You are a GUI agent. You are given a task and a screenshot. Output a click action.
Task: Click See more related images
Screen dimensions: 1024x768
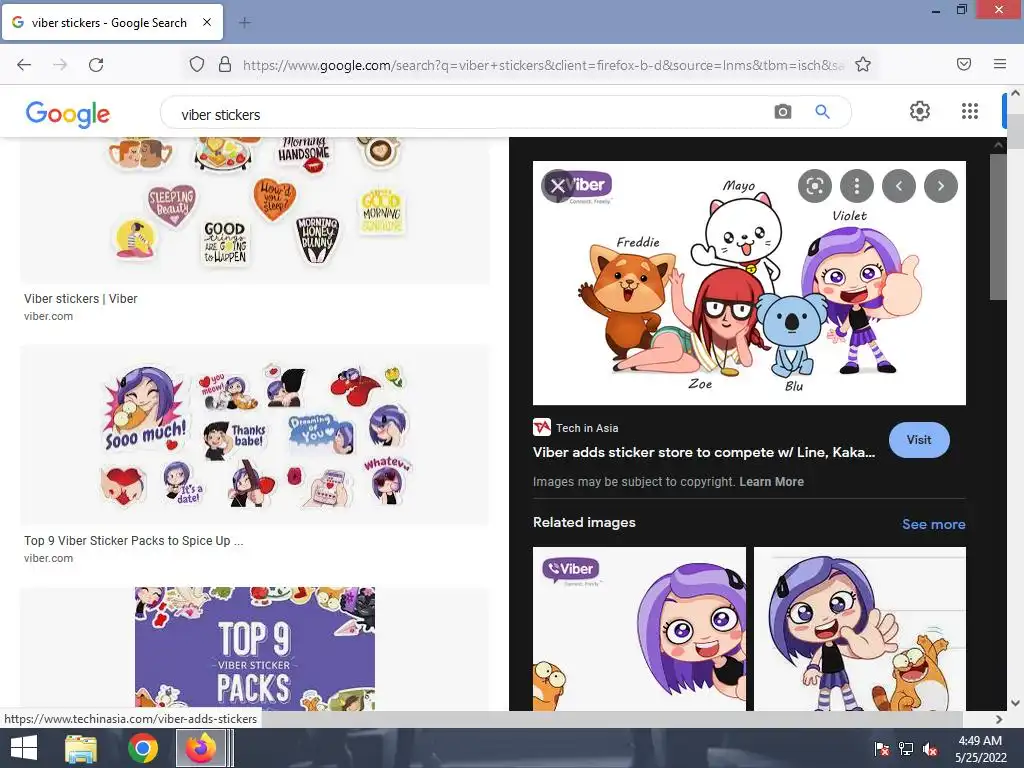[933, 524]
